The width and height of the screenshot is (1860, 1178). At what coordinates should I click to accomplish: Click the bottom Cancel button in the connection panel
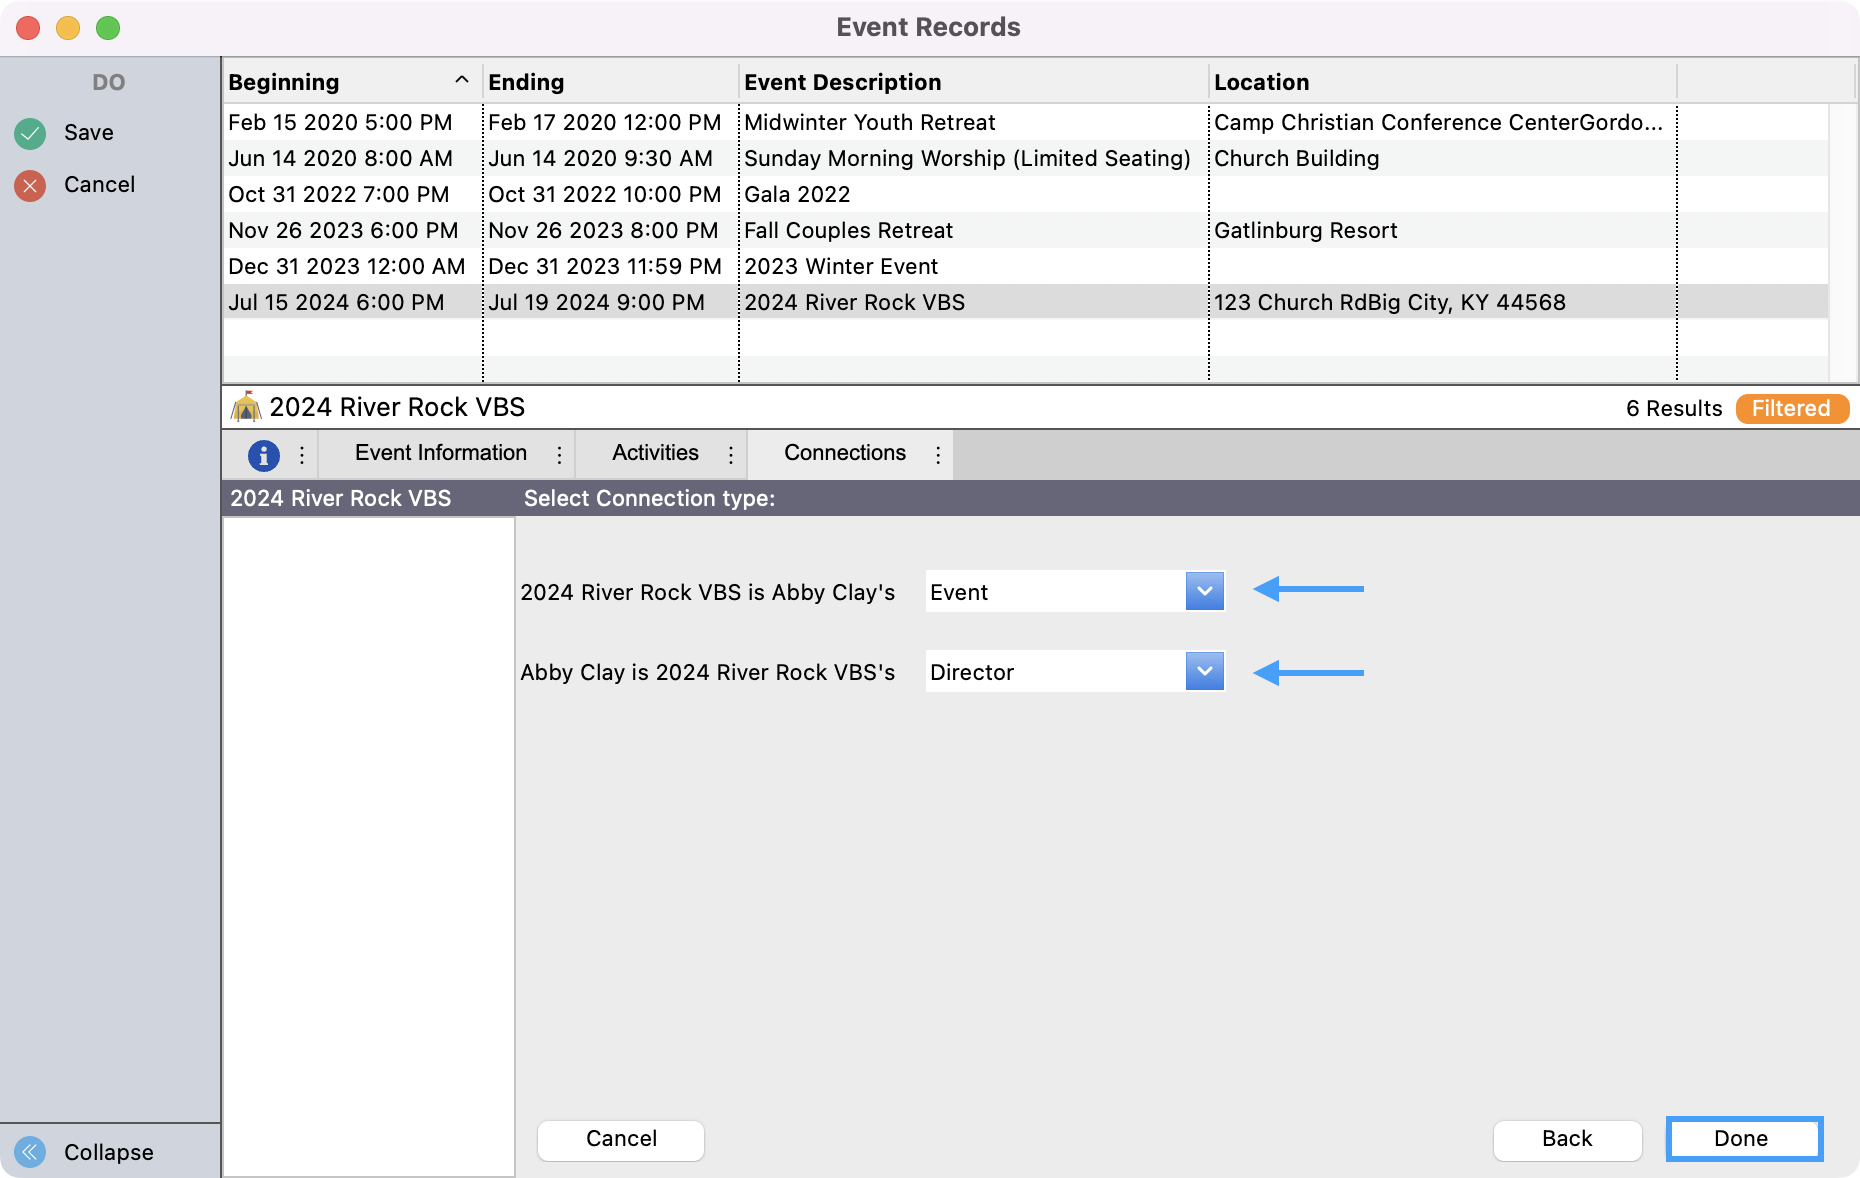pyautogui.click(x=621, y=1139)
